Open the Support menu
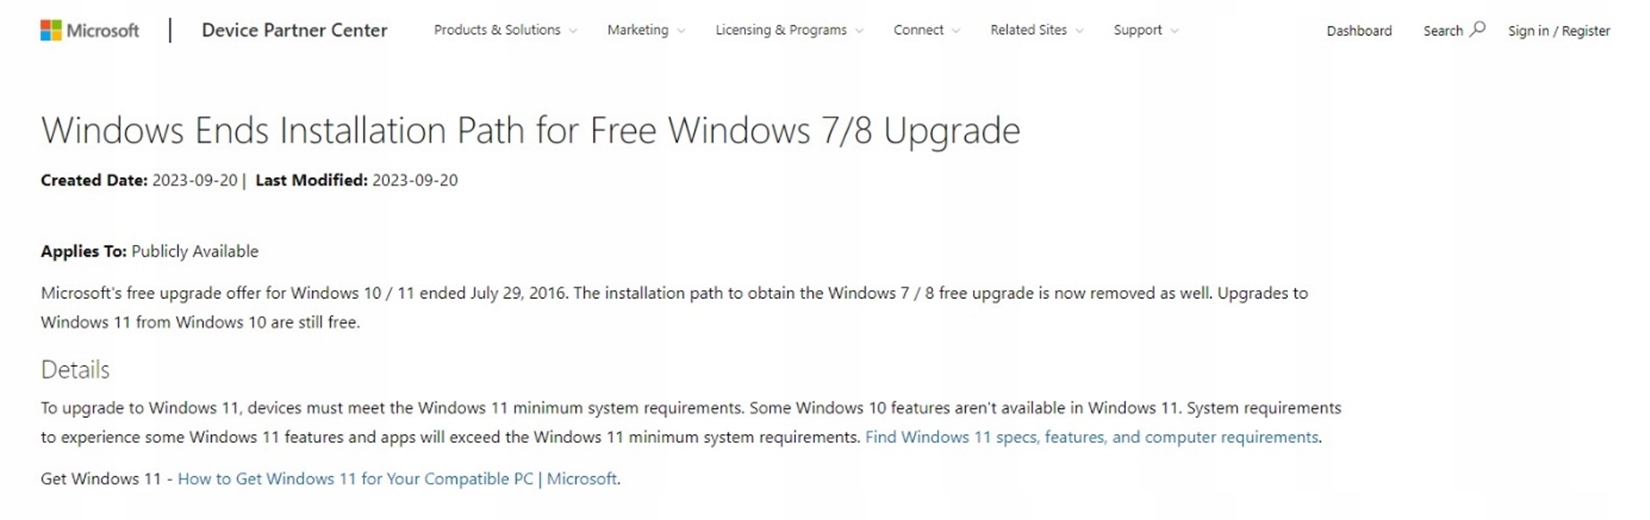Screen dimensions: 1650x520 [1137, 30]
